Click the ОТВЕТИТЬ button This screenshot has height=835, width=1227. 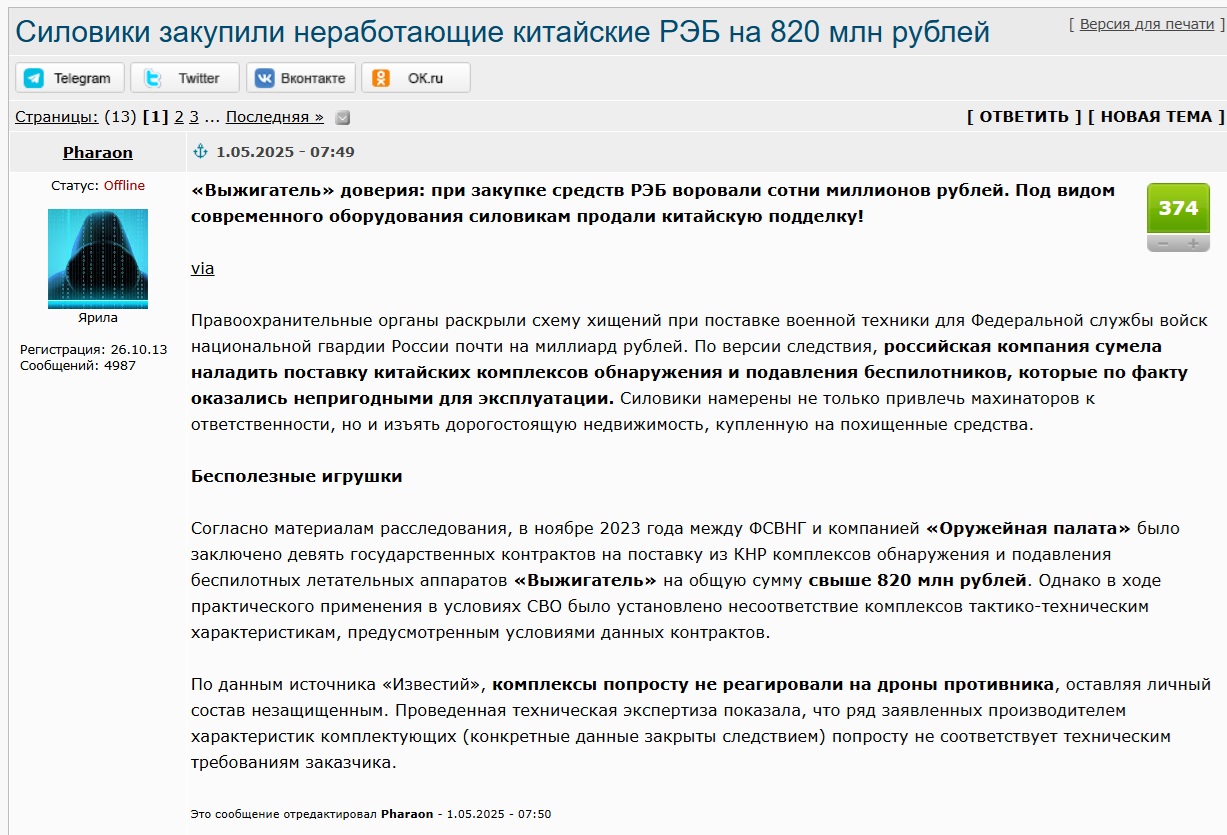[x=1024, y=117]
